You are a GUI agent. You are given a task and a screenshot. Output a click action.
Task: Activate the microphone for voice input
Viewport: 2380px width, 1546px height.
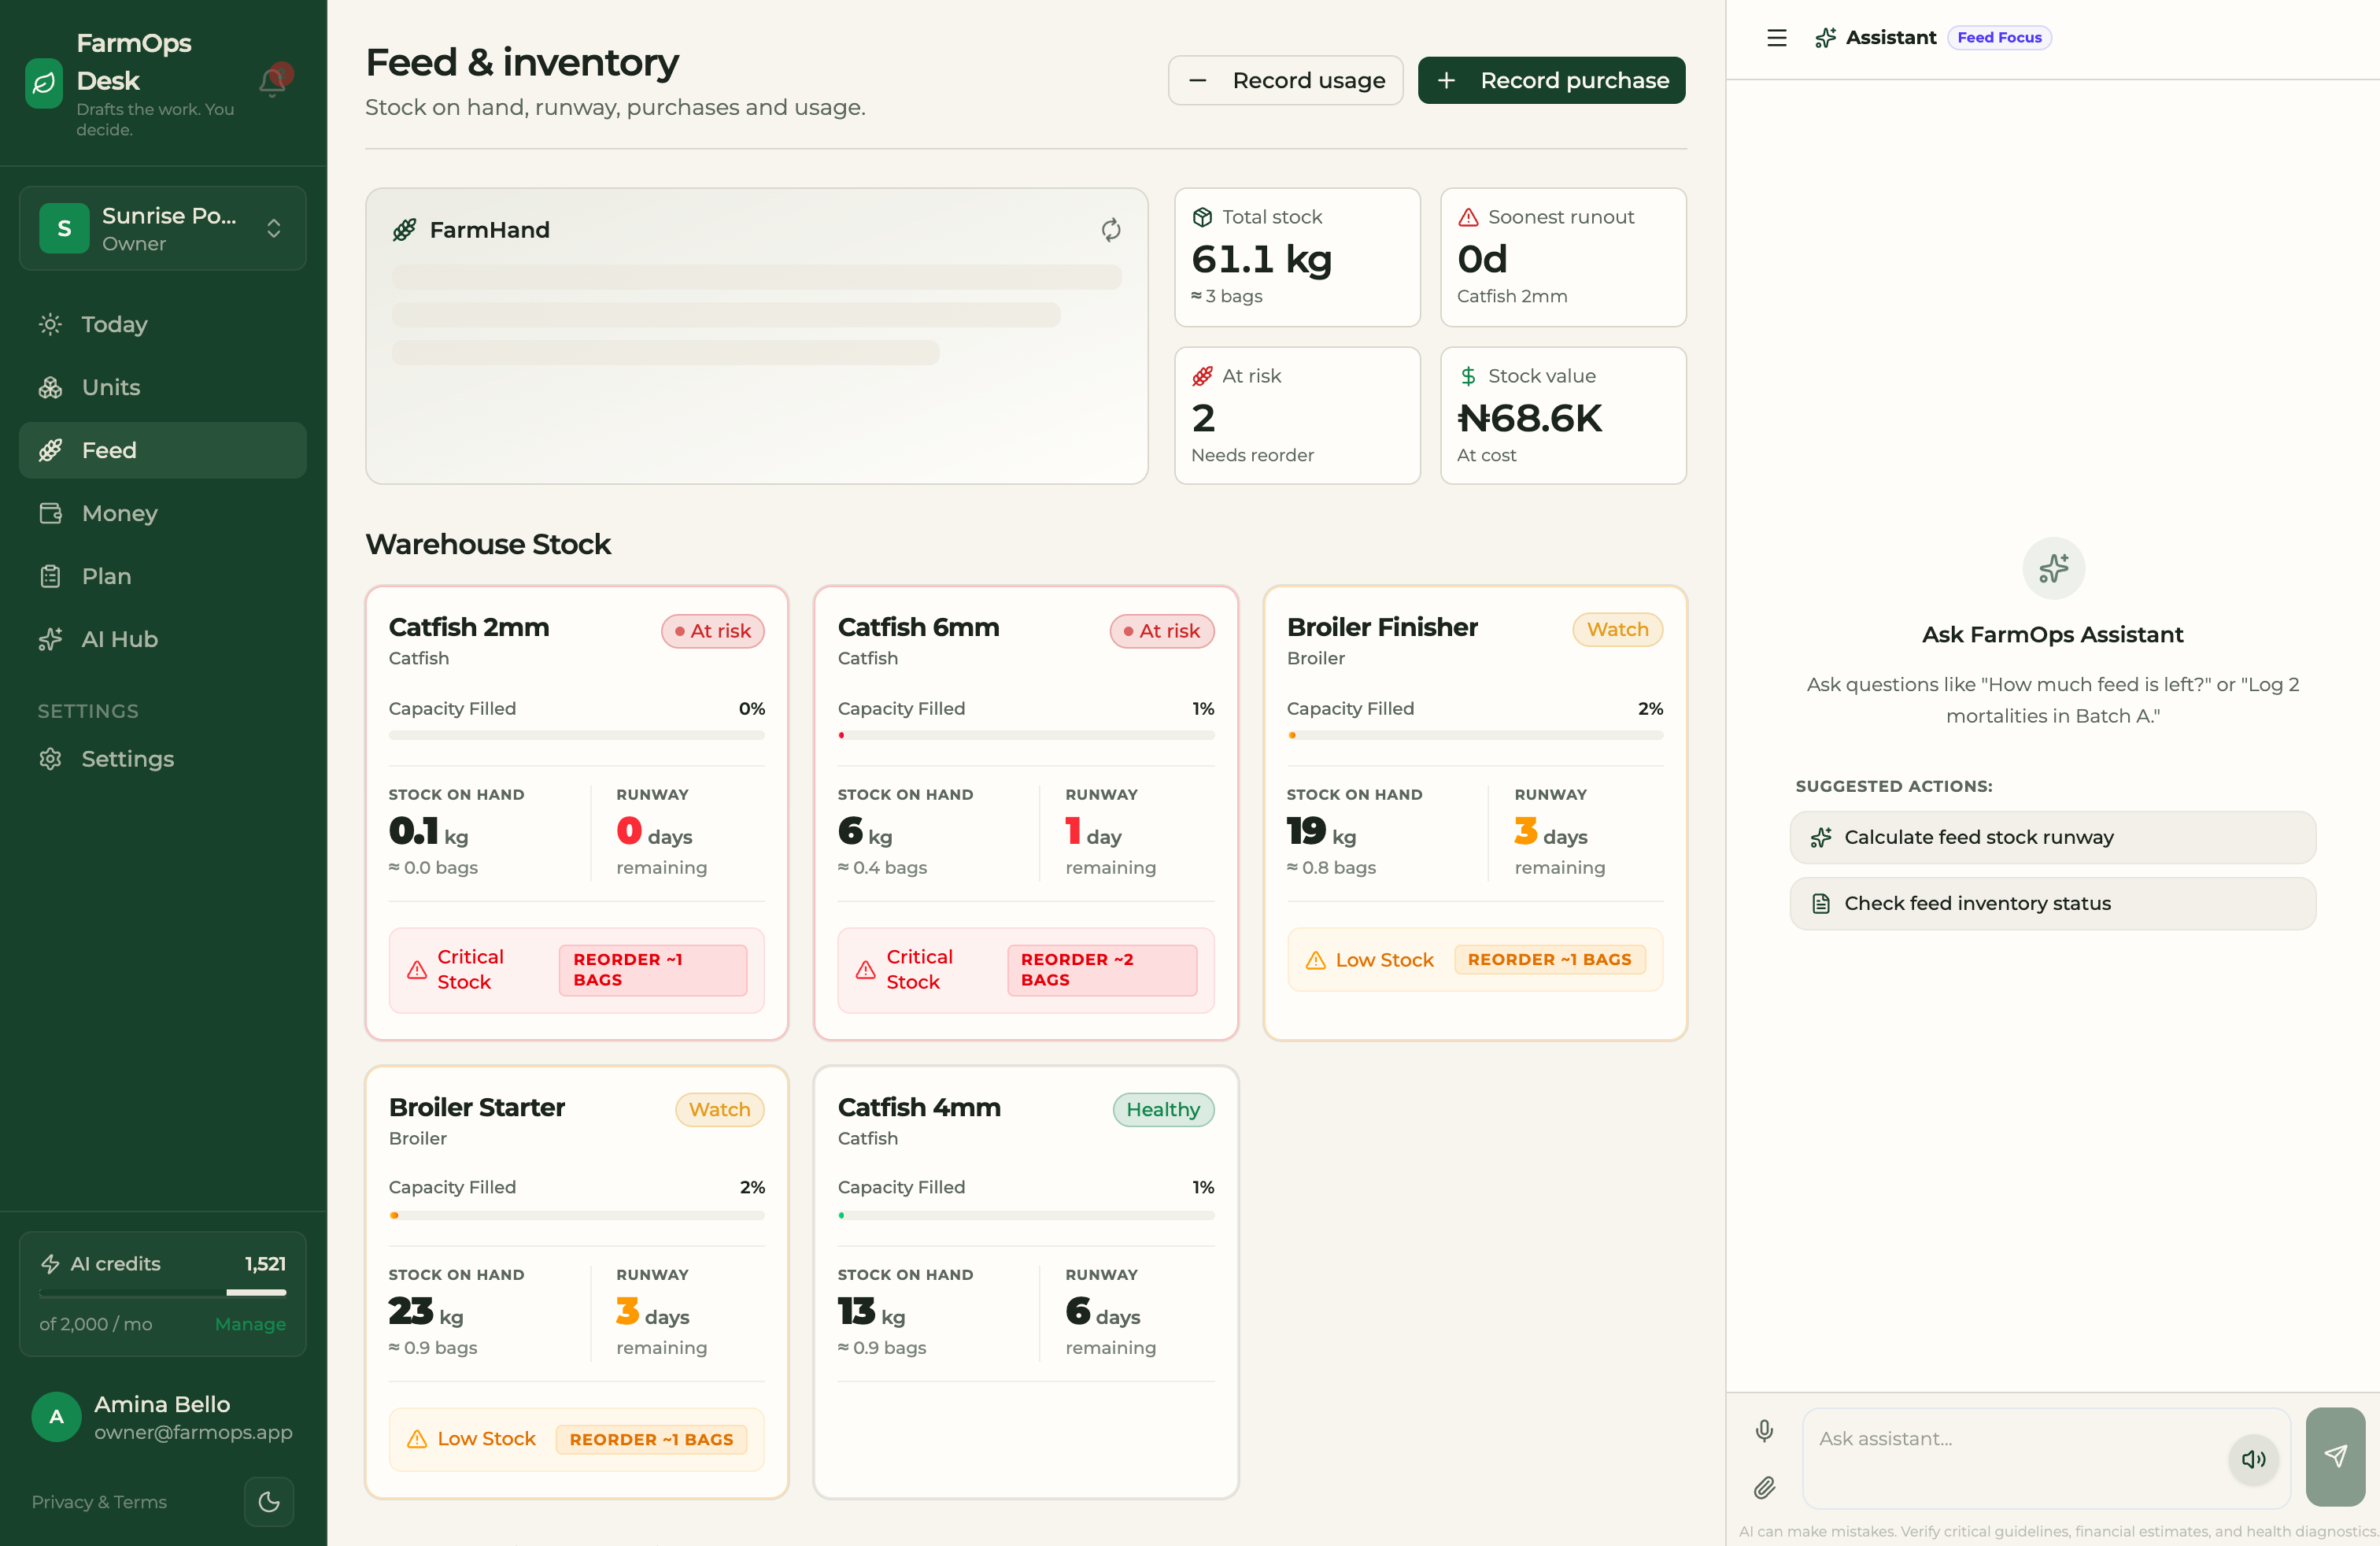click(x=1764, y=1431)
